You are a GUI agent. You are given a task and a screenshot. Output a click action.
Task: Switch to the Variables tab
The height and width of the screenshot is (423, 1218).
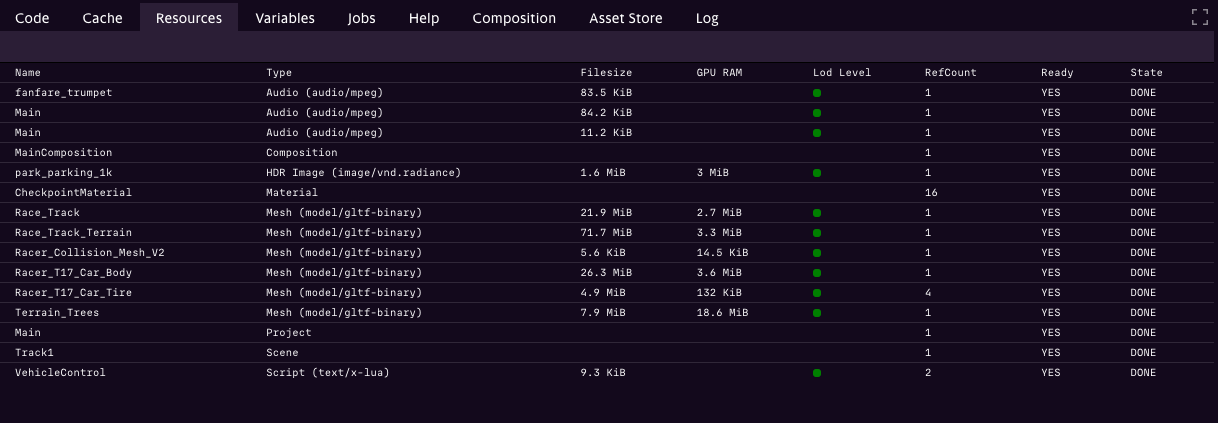tap(284, 18)
